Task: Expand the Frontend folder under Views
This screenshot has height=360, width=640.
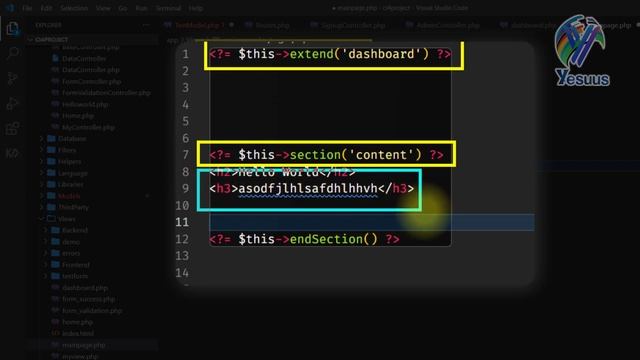Action: (x=76, y=264)
